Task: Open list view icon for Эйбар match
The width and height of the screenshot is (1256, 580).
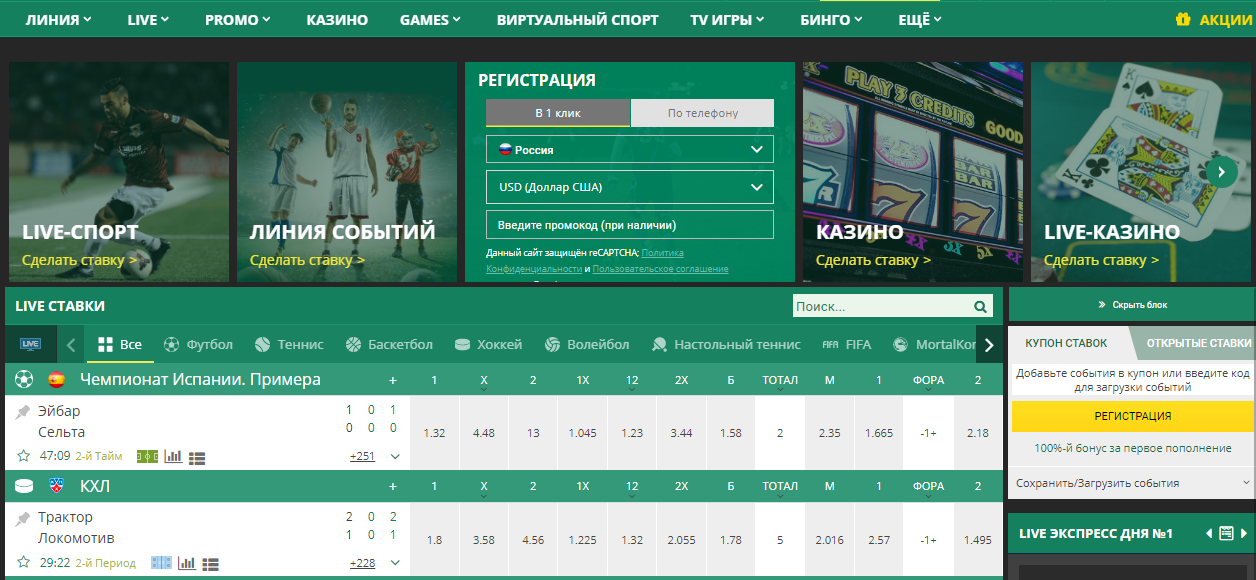Action: click(197, 457)
